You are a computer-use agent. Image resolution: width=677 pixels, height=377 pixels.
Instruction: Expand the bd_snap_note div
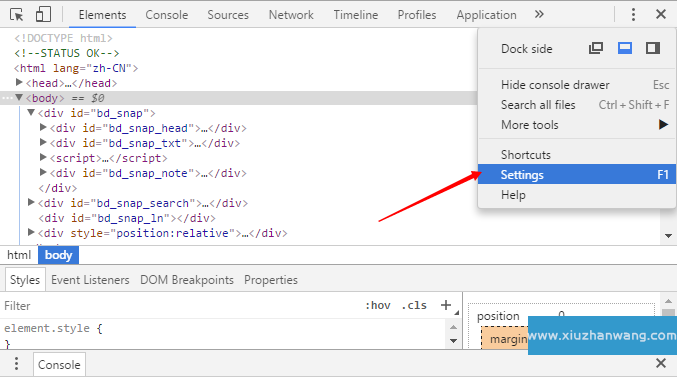(43, 172)
